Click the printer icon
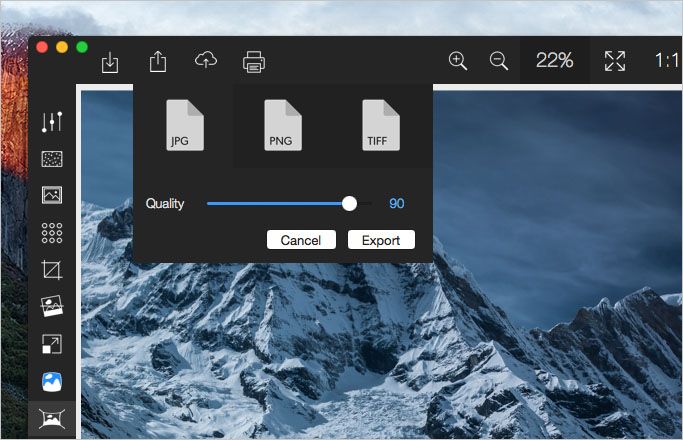The image size is (683, 440). [x=254, y=62]
